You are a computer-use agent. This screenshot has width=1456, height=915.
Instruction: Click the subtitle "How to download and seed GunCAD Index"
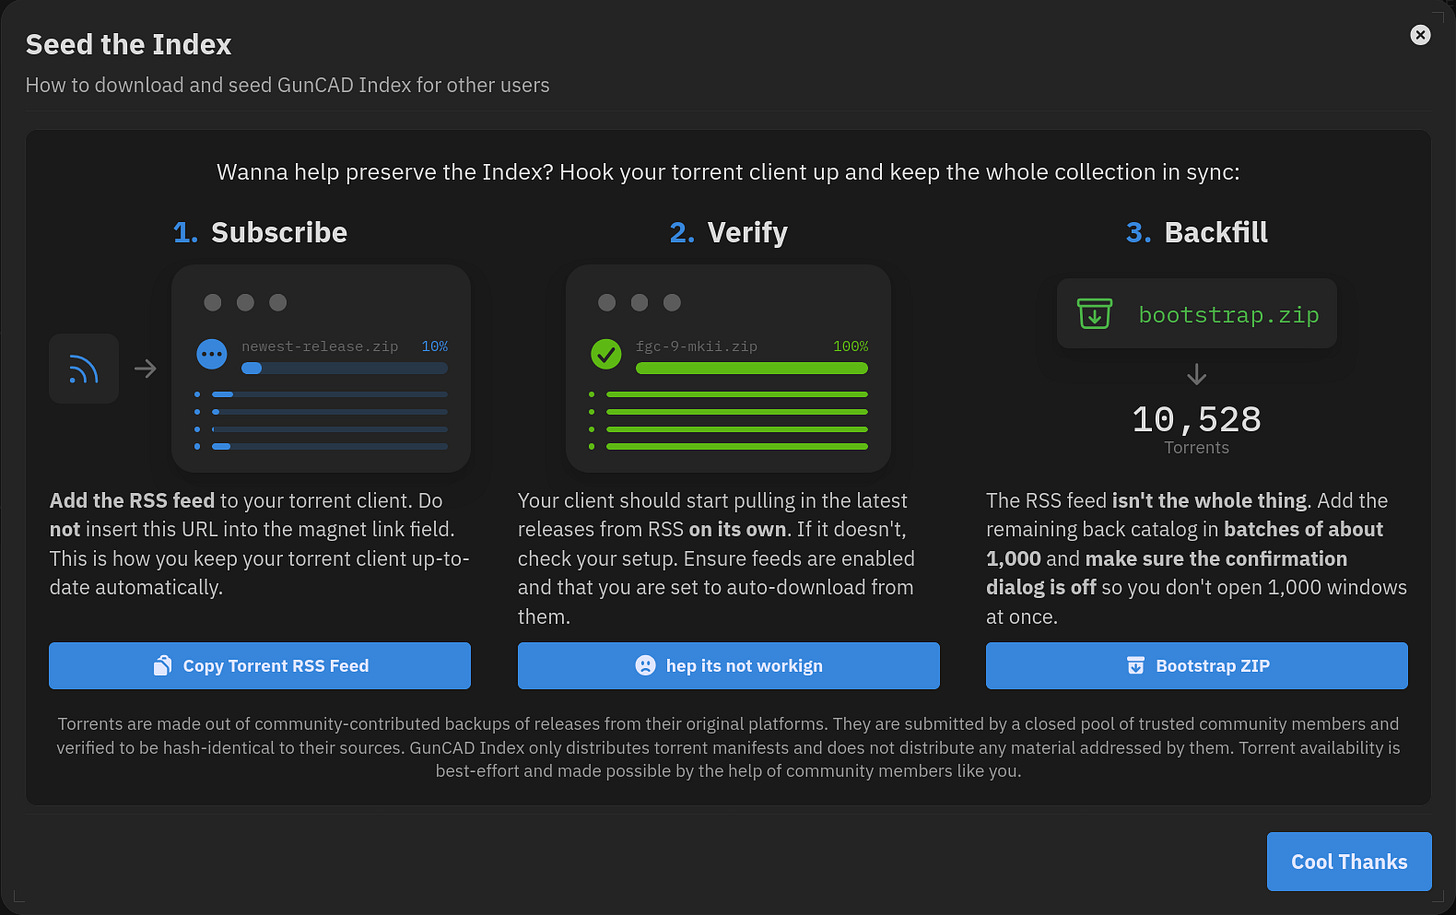click(x=287, y=86)
